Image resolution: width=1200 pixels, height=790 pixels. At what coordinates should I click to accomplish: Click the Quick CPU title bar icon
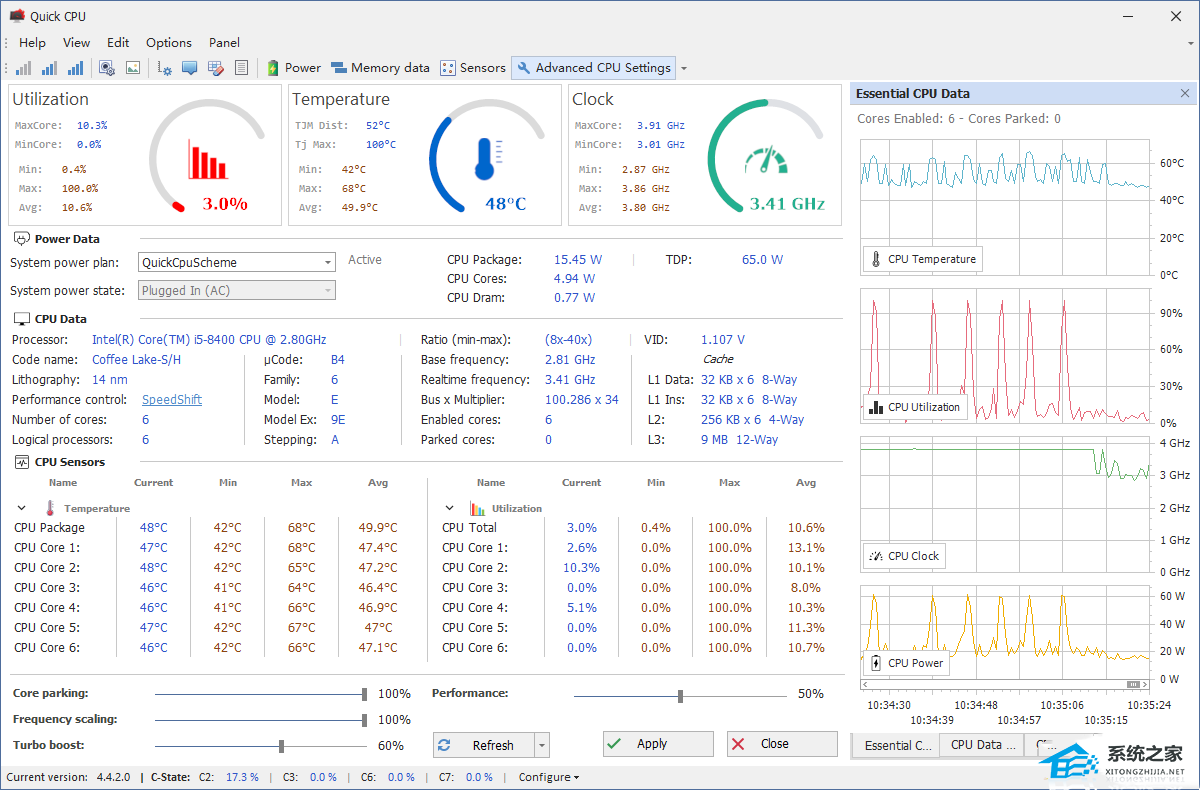[17, 15]
